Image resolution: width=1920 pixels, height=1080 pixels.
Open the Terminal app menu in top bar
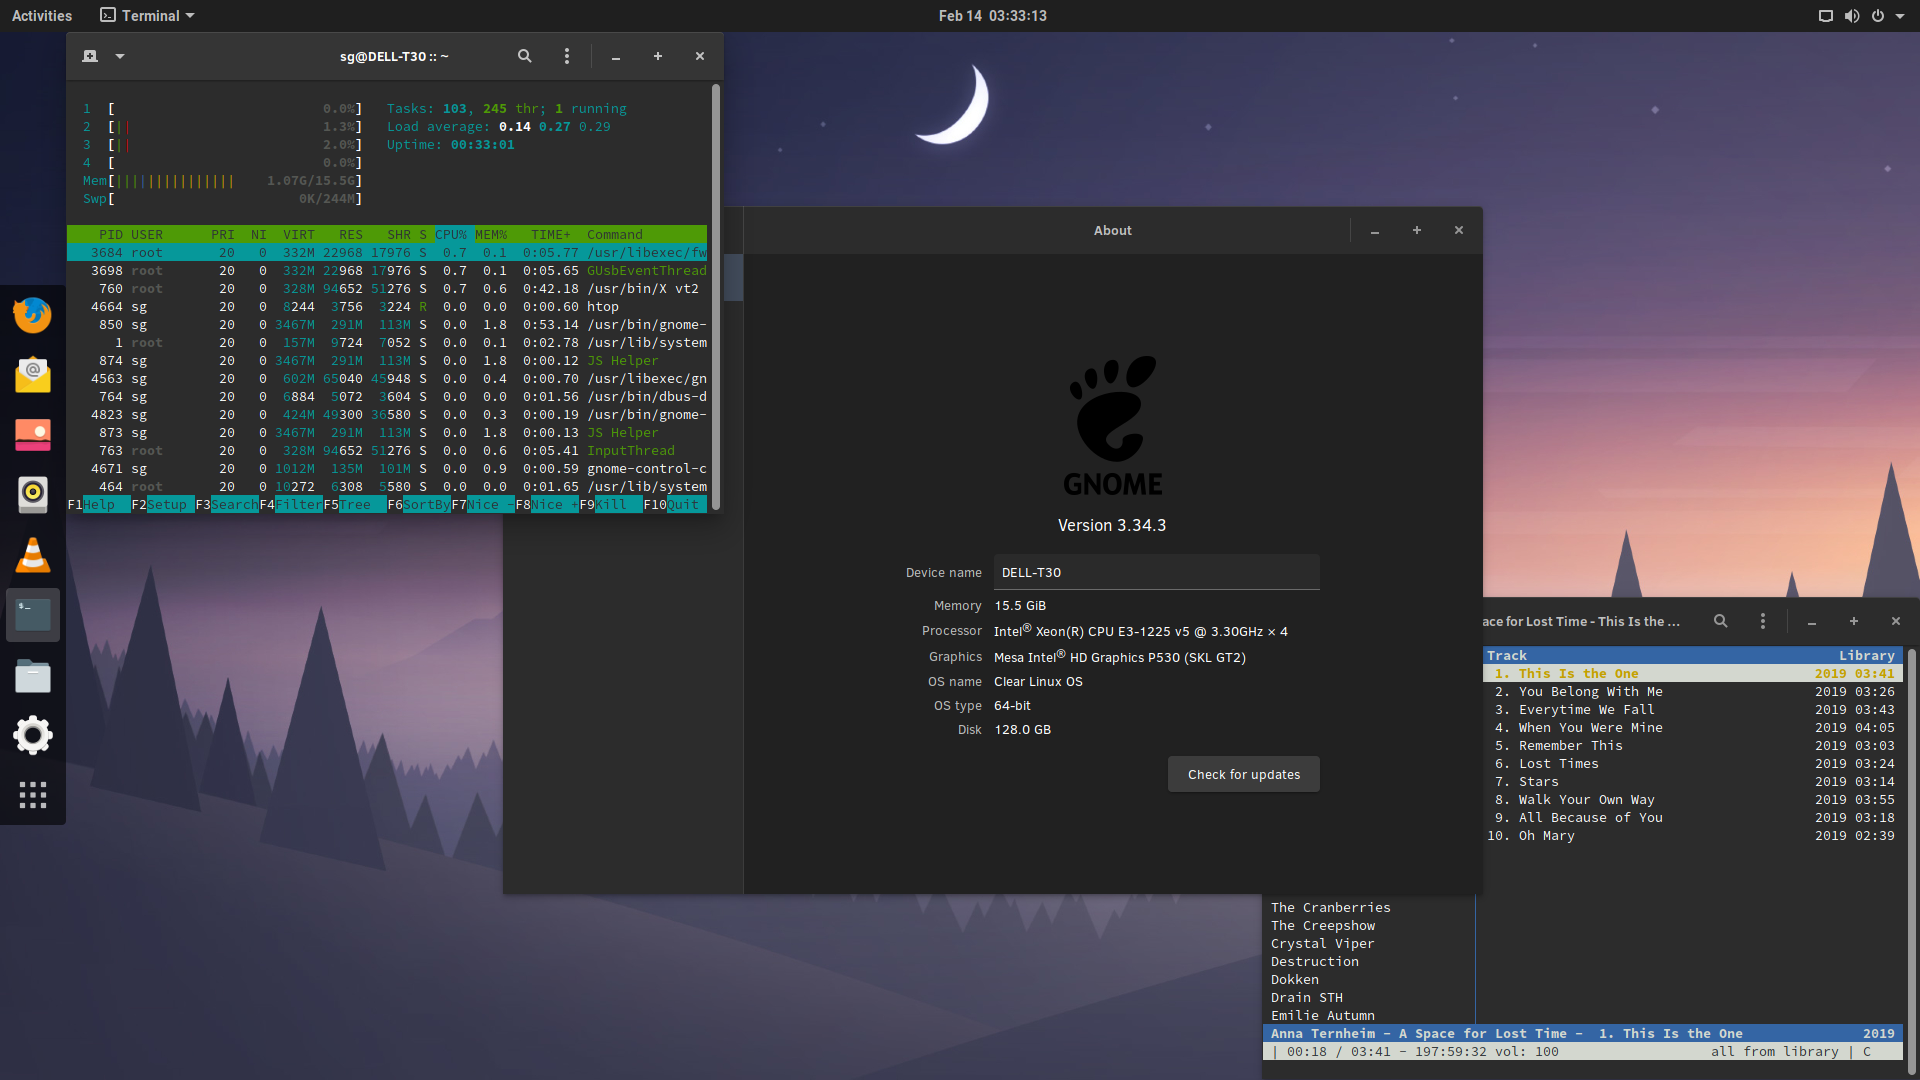(x=148, y=16)
